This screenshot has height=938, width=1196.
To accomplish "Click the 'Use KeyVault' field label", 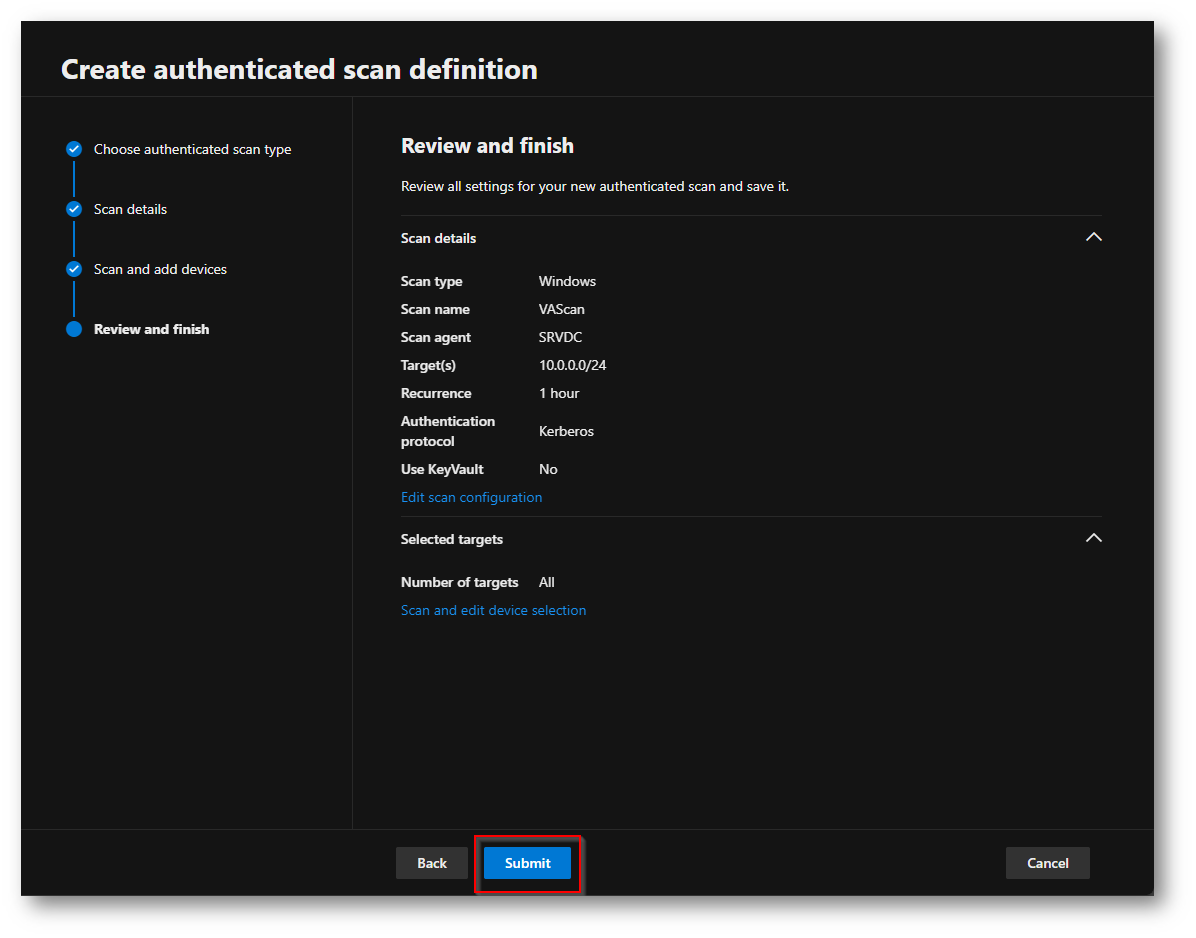I will pyautogui.click(x=442, y=470).
